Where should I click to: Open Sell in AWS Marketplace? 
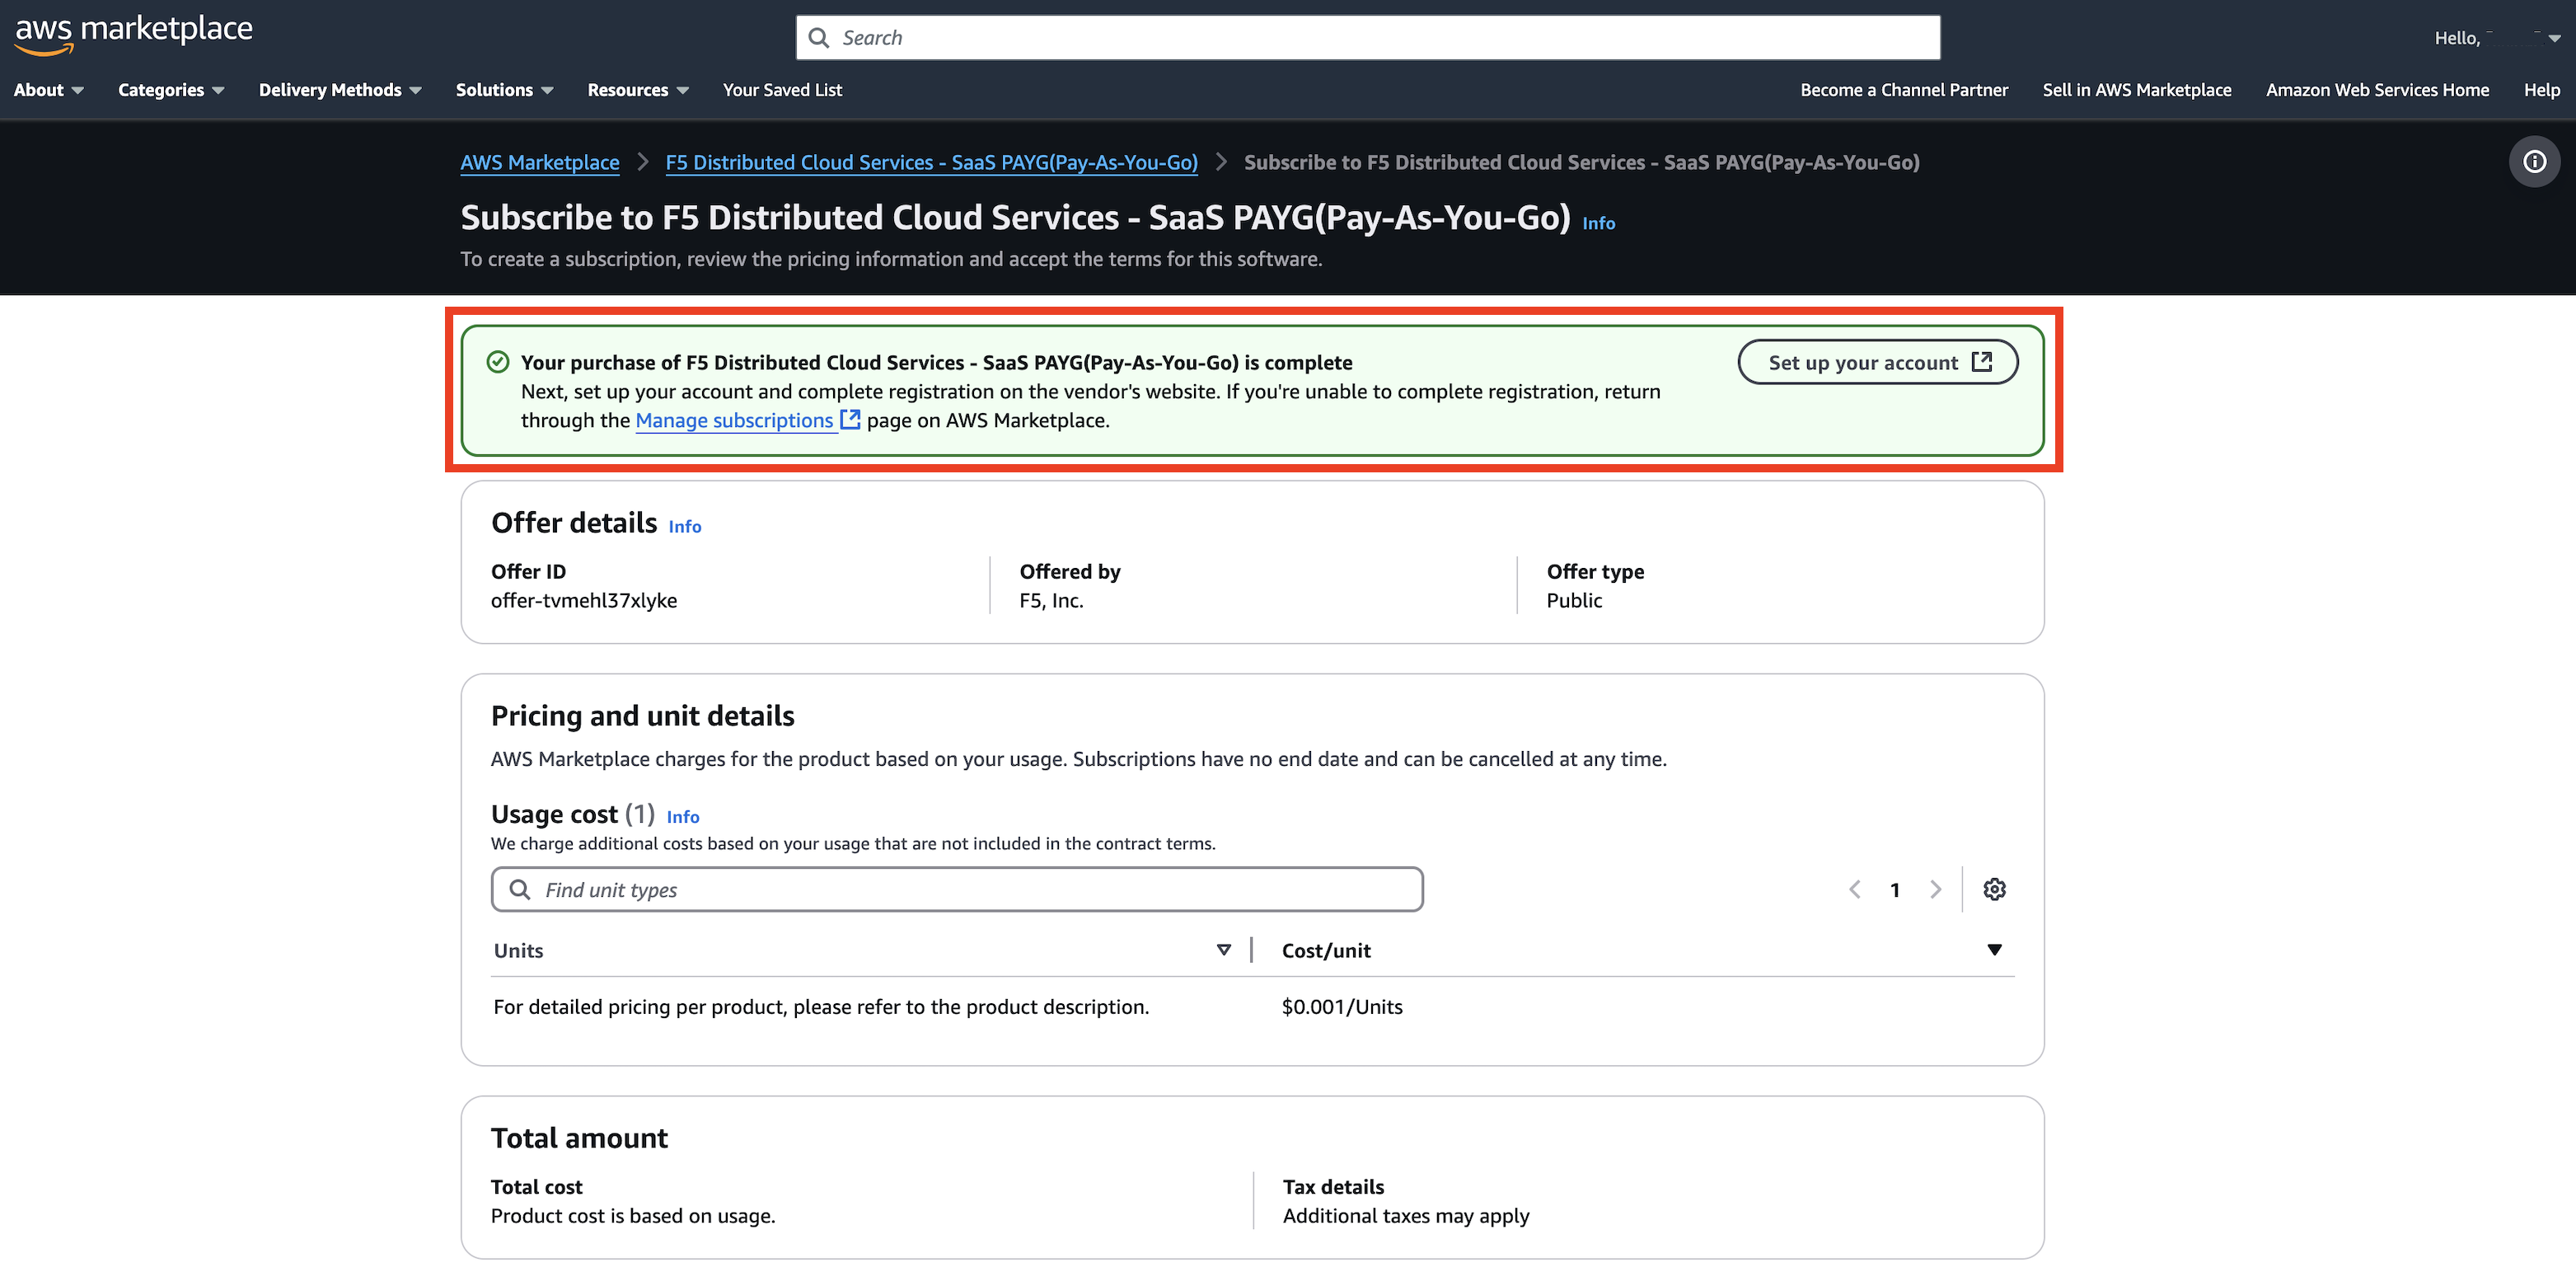click(2136, 90)
